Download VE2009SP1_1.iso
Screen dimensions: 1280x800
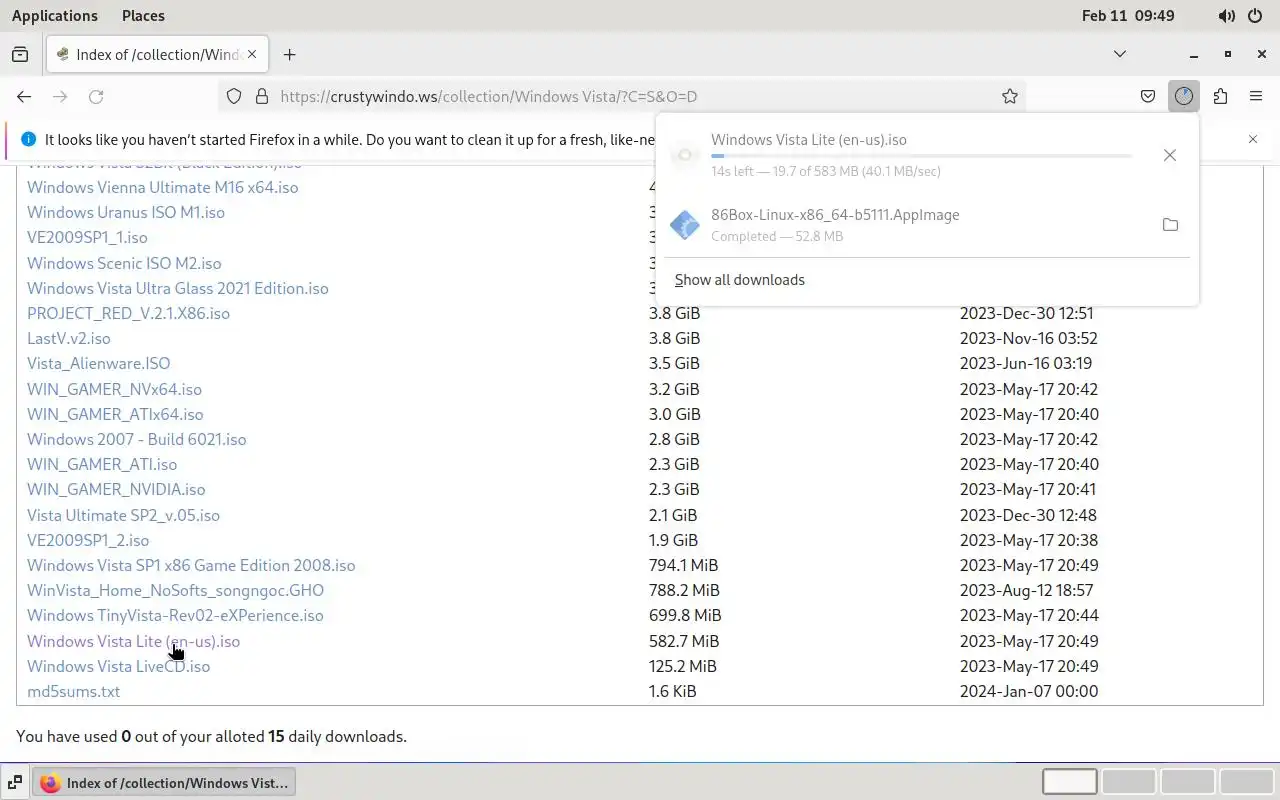coord(87,237)
